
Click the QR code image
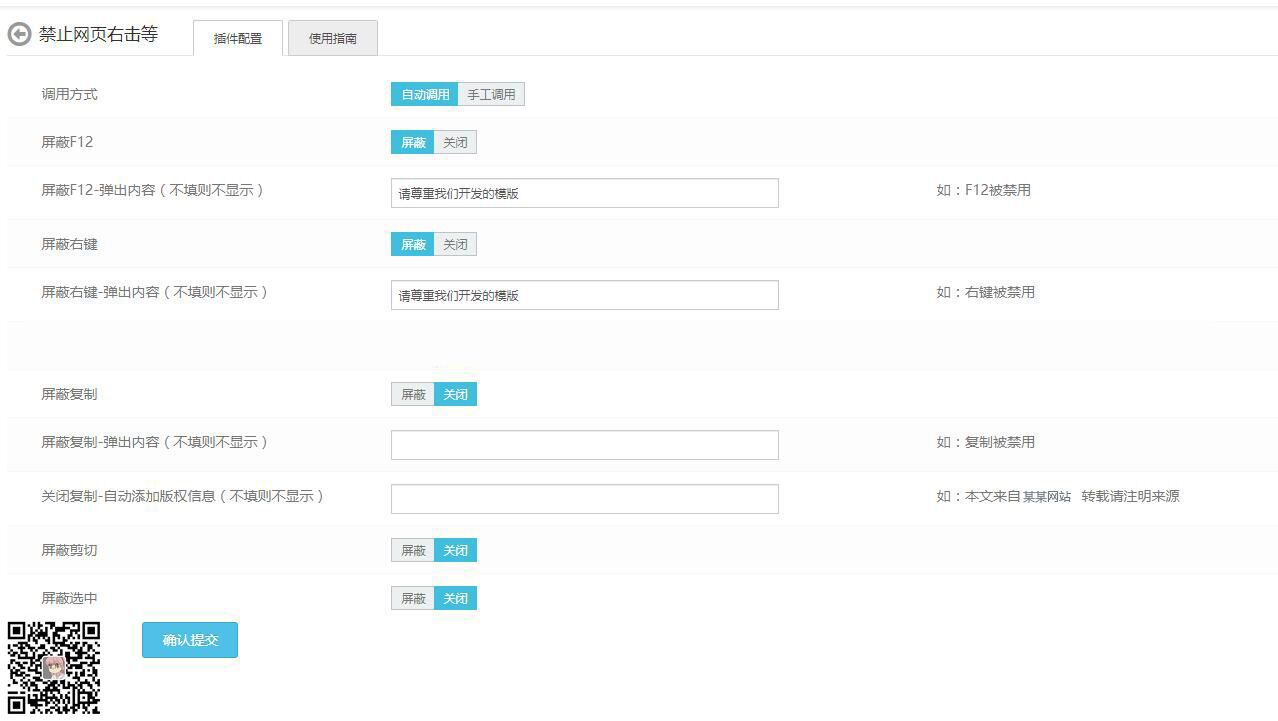(x=55, y=667)
